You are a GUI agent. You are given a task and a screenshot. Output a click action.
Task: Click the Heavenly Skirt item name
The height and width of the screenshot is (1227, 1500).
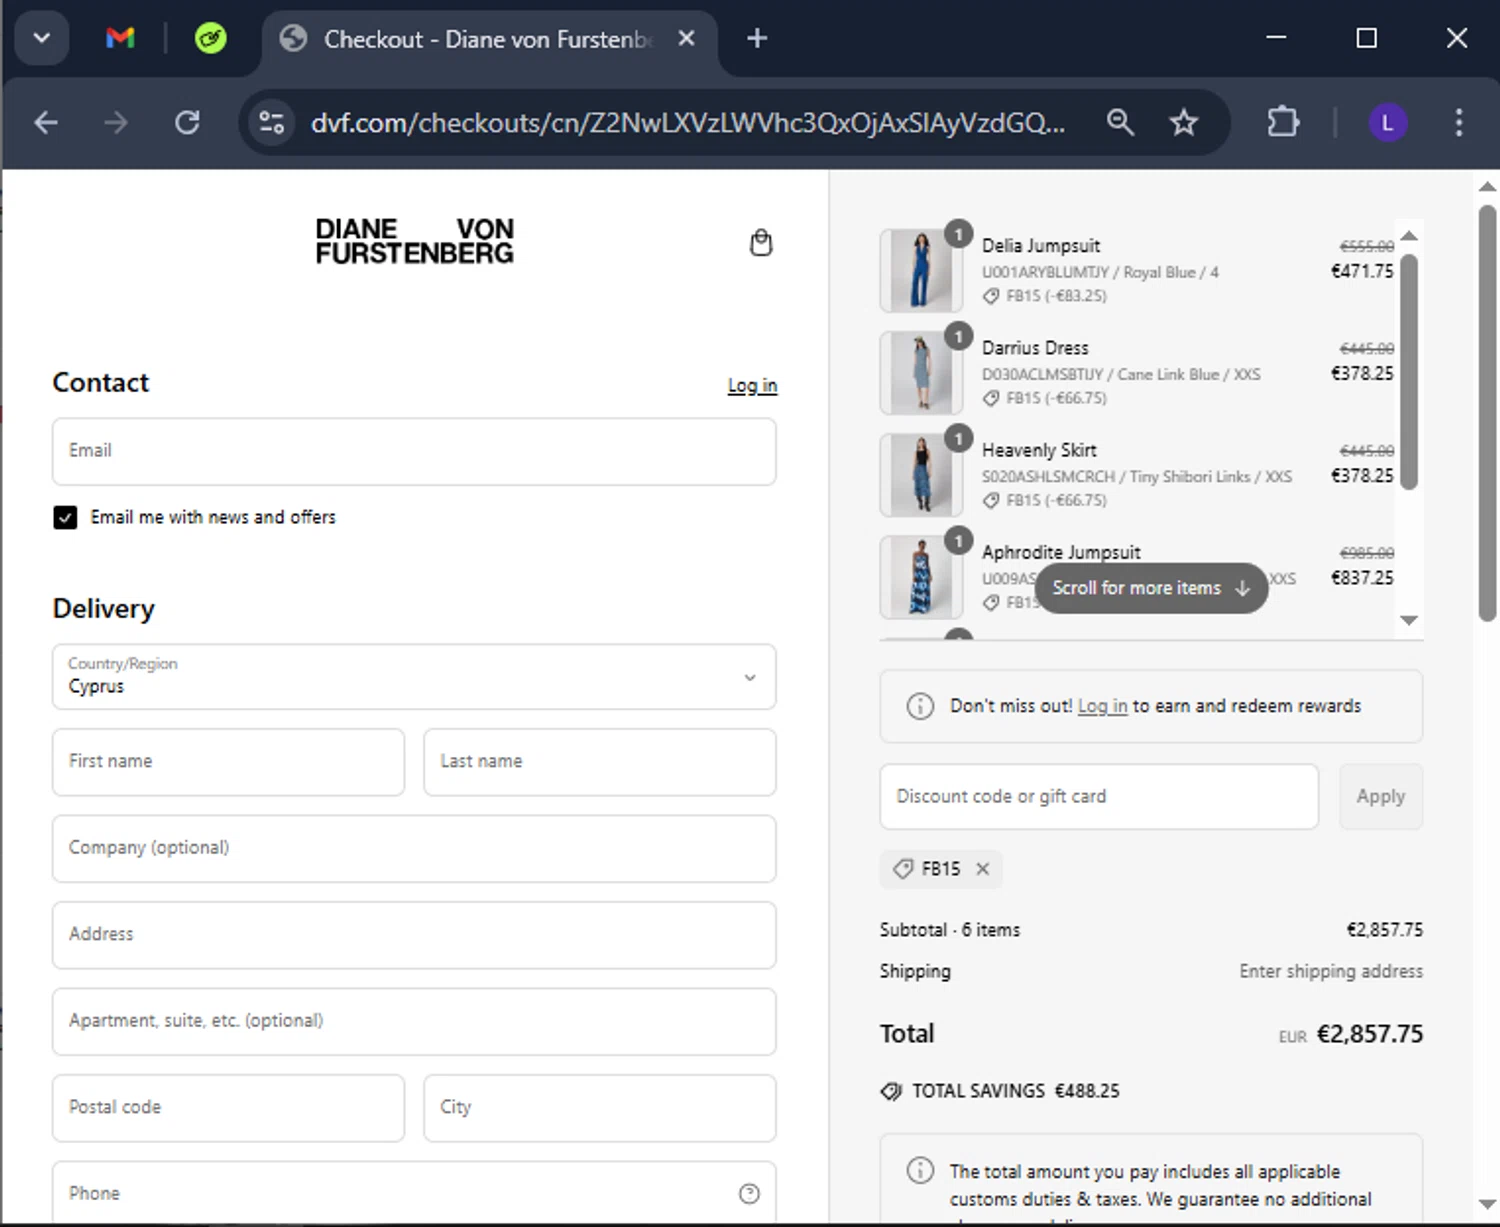pos(1039,450)
